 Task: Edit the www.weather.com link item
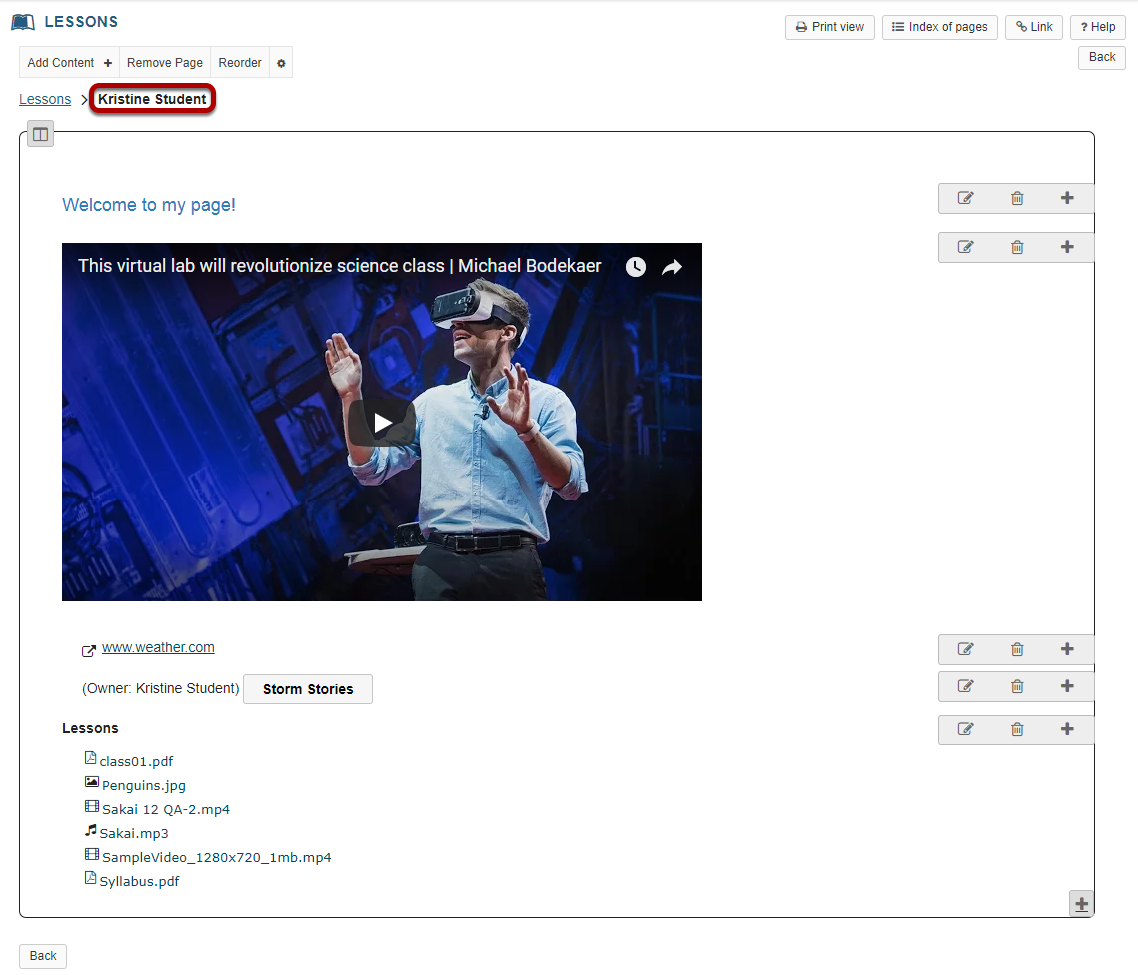[x=965, y=649]
